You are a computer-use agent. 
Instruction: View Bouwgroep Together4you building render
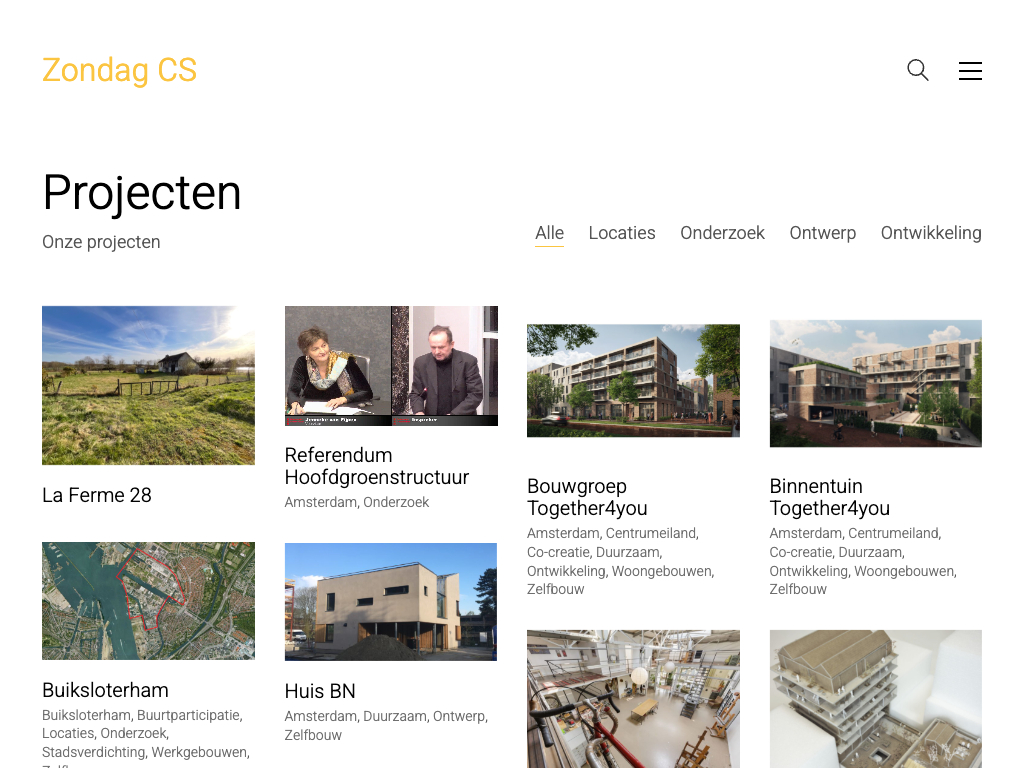tap(633, 380)
